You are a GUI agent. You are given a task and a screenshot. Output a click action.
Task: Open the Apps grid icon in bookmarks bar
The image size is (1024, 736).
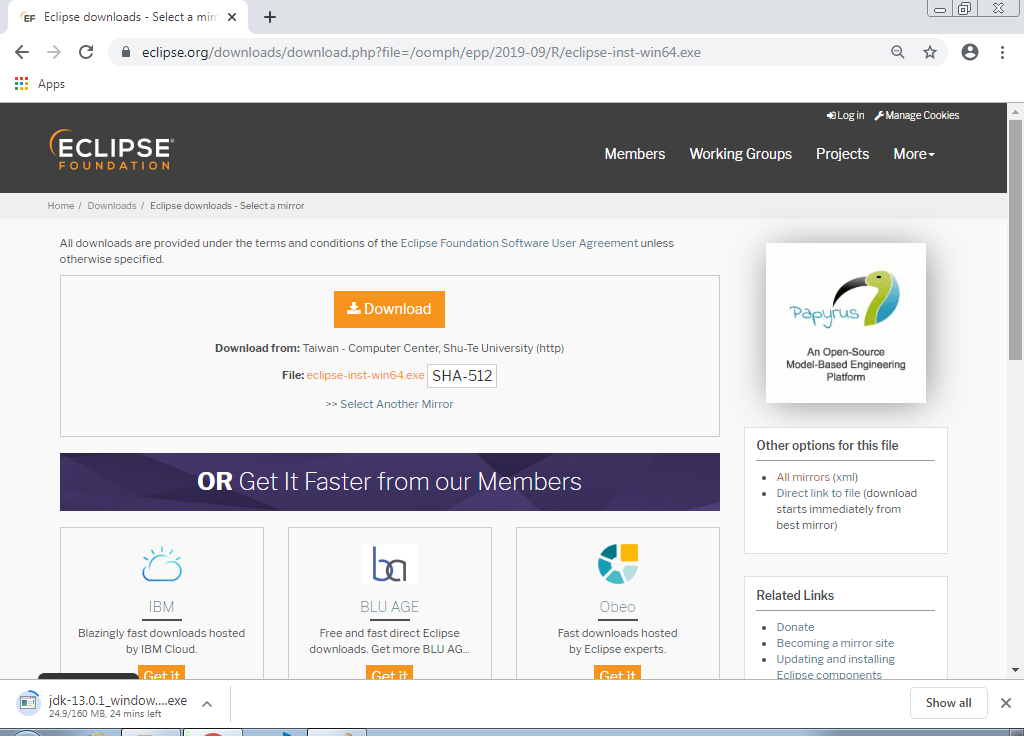(x=22, y=84)
